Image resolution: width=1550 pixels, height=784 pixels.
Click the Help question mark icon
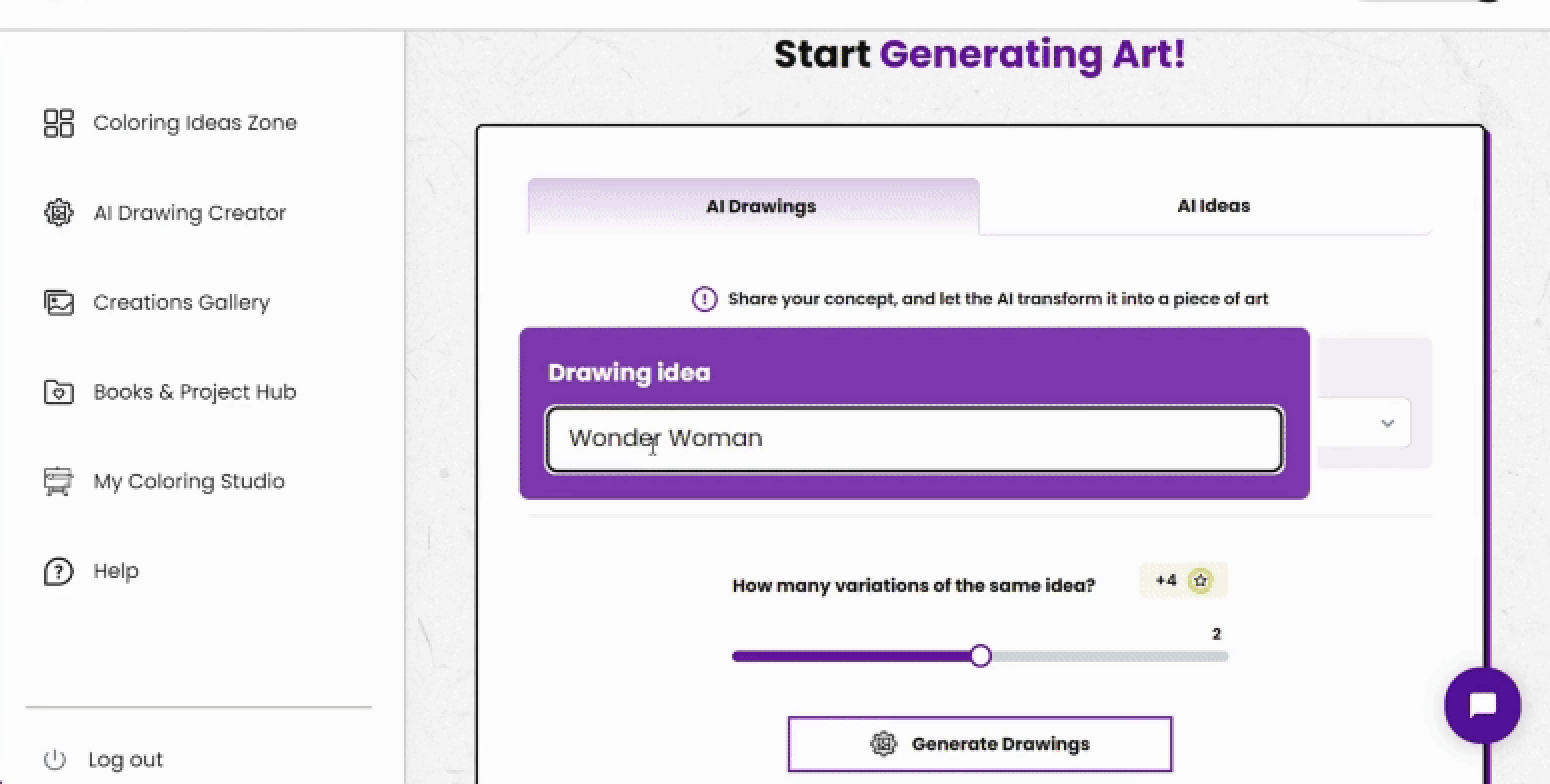59,571
